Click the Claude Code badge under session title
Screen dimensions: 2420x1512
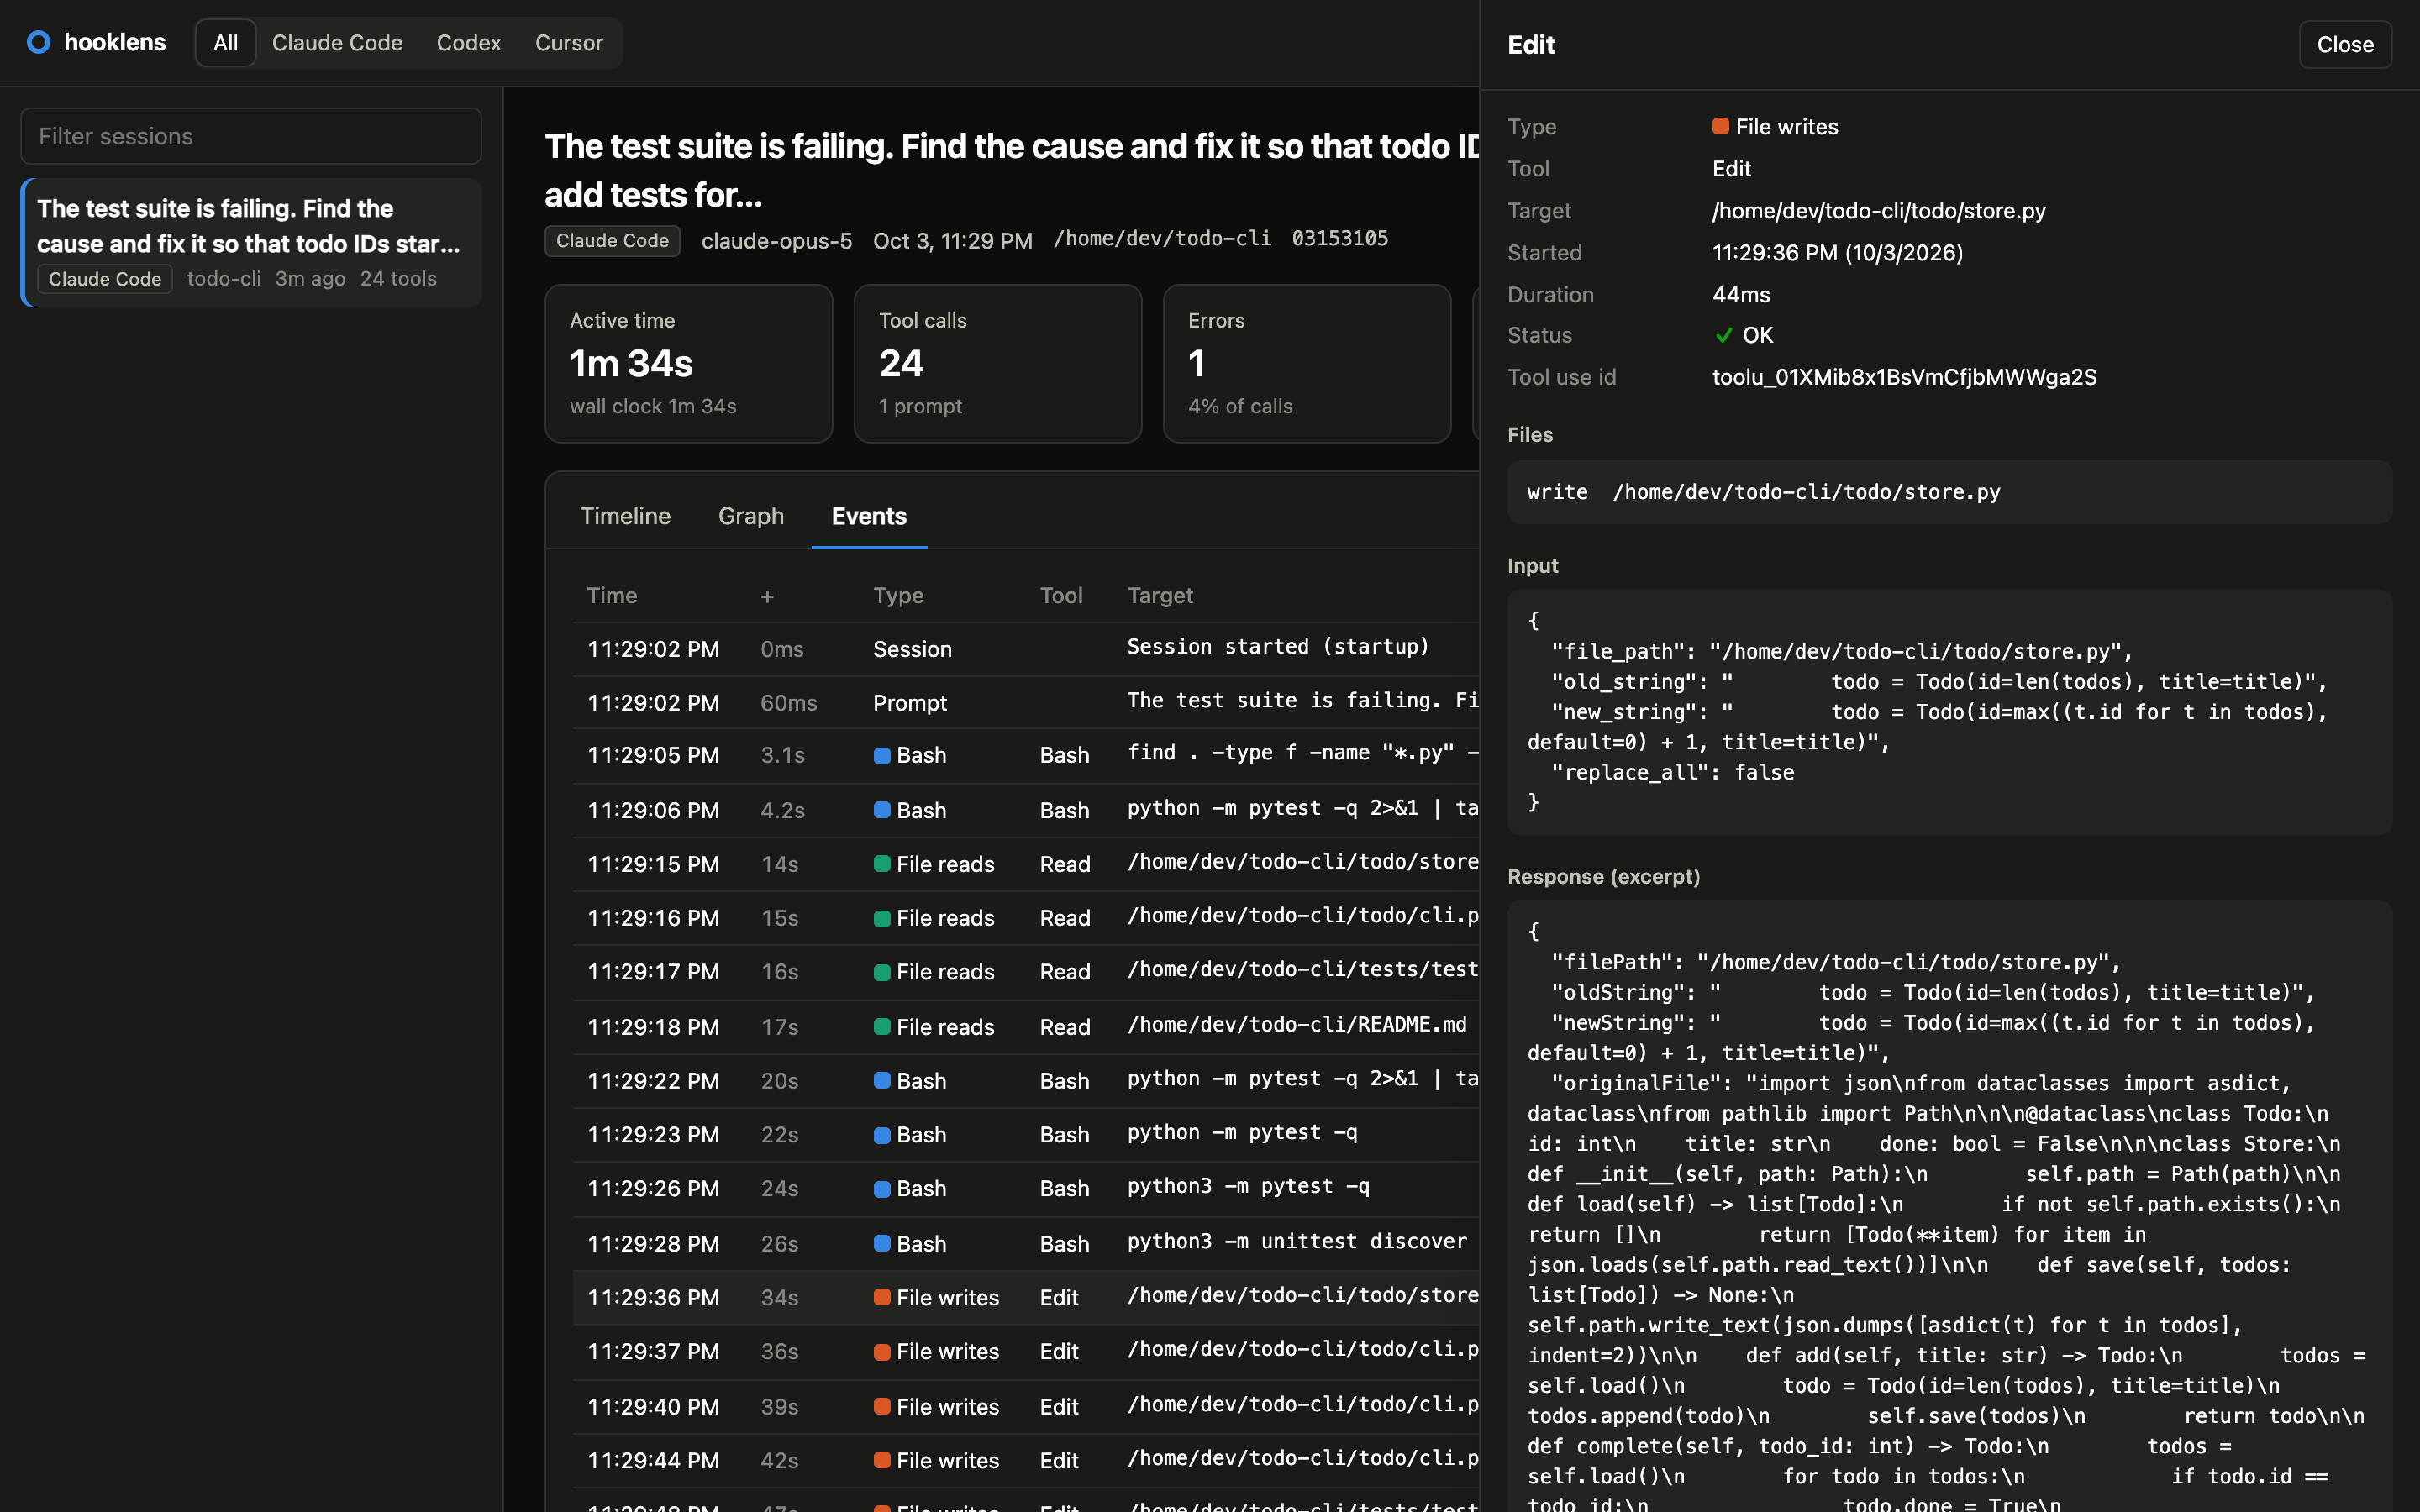(612, 240)
